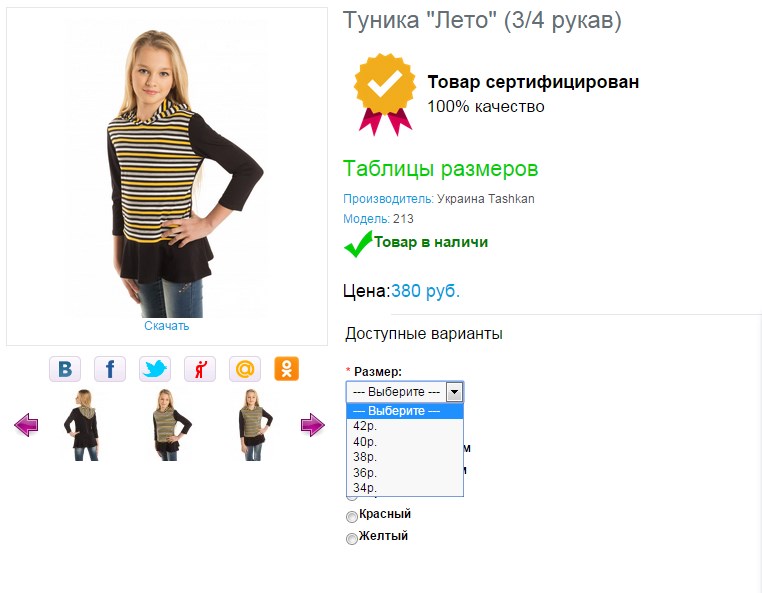Viewport: 762px width, 593px height.
Task: Click the main striped tunic product photo
Action: pyautogui.click(x=167, y=170)
